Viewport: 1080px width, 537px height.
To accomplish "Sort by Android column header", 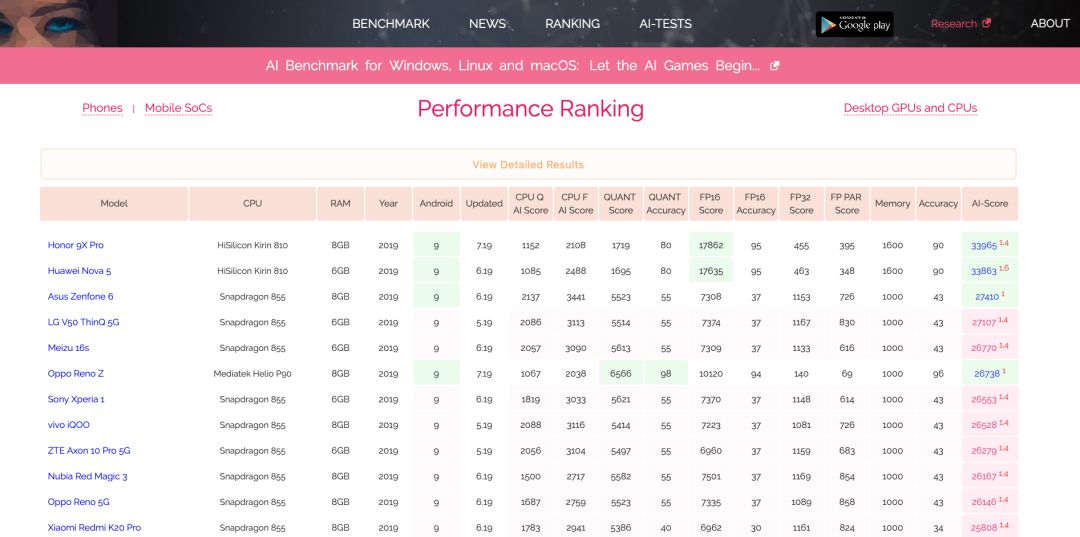I will (x=436, y=204).
